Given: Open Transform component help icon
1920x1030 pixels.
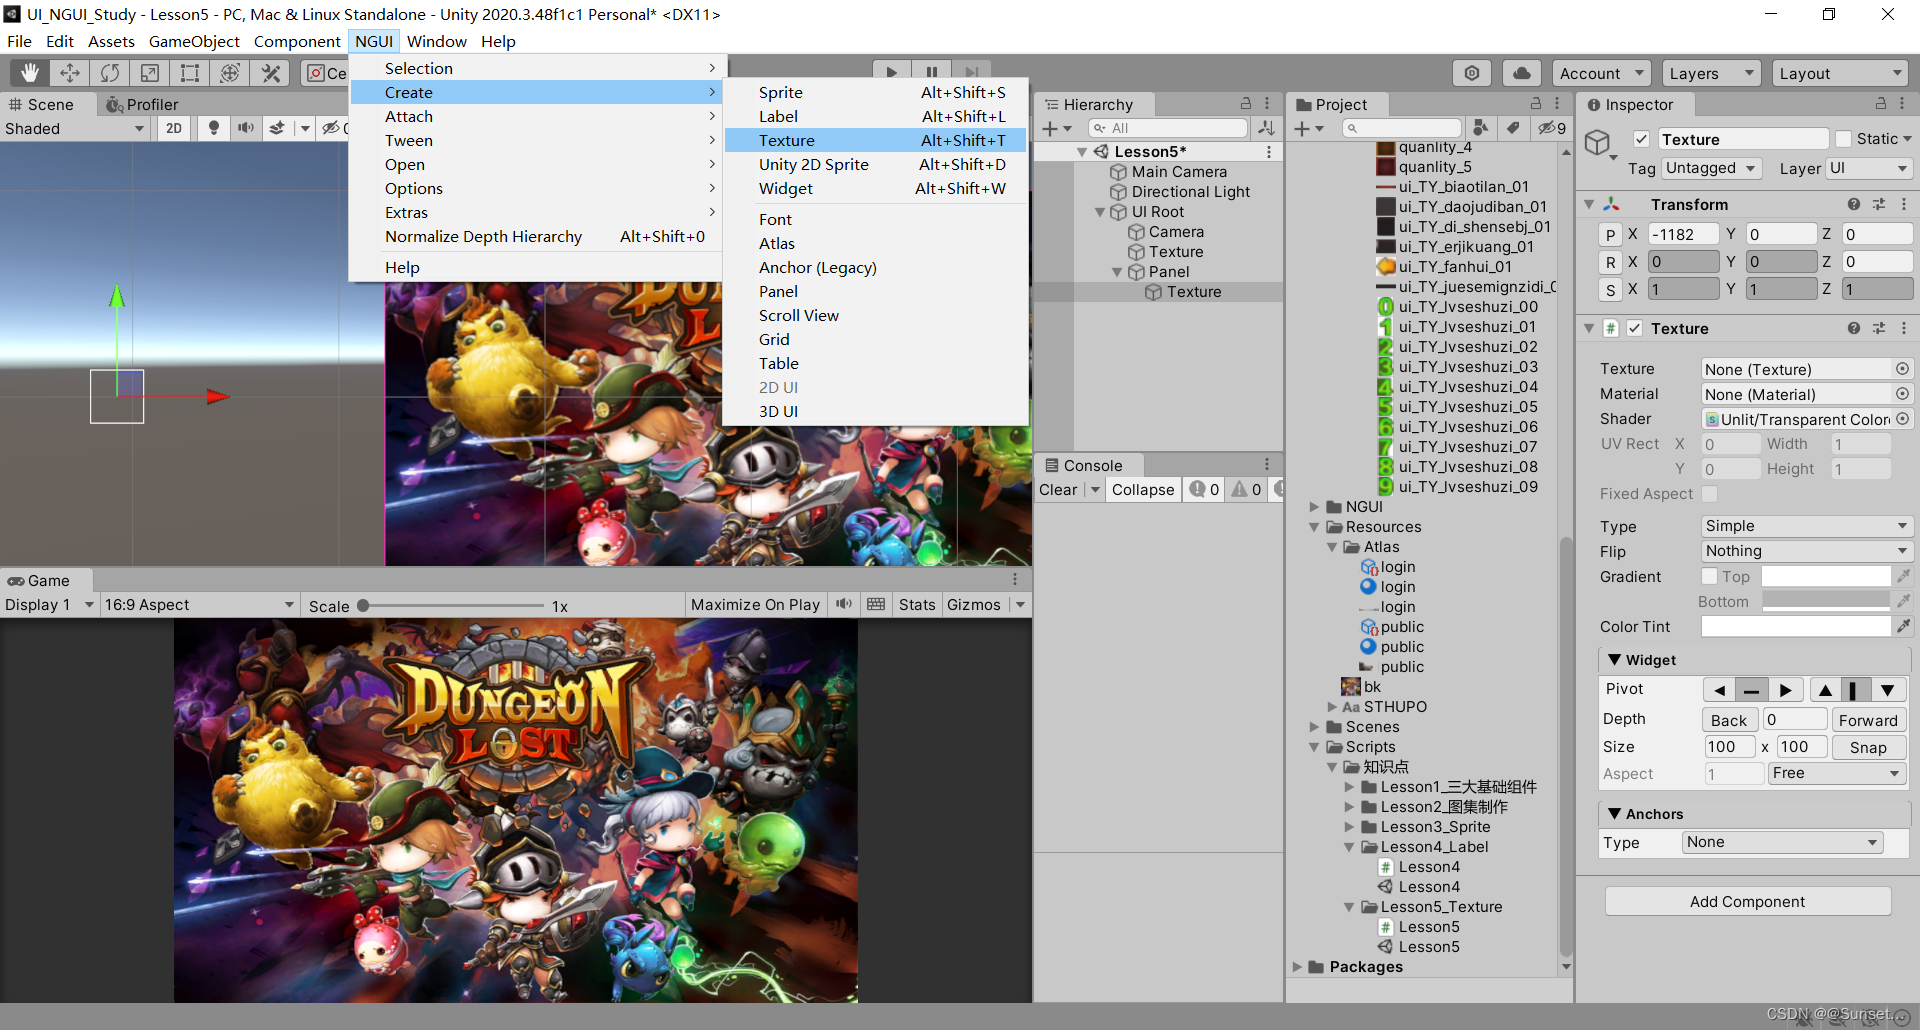Looking at the screenshot, I should click(x=1854, y=204).
